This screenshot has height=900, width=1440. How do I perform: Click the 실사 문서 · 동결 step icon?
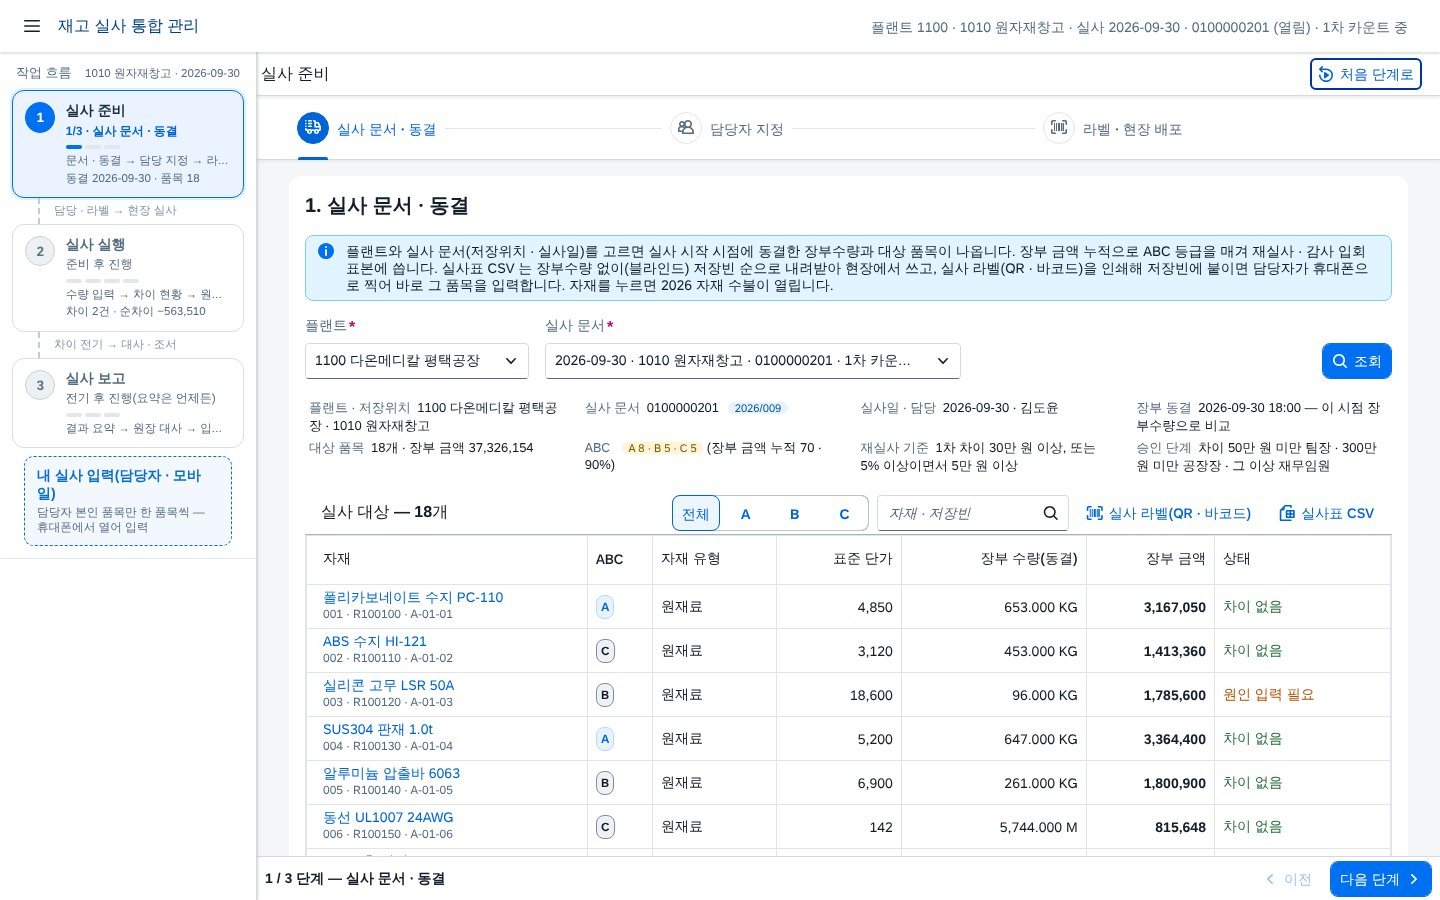pyautogui.click(x=313, y=128)
